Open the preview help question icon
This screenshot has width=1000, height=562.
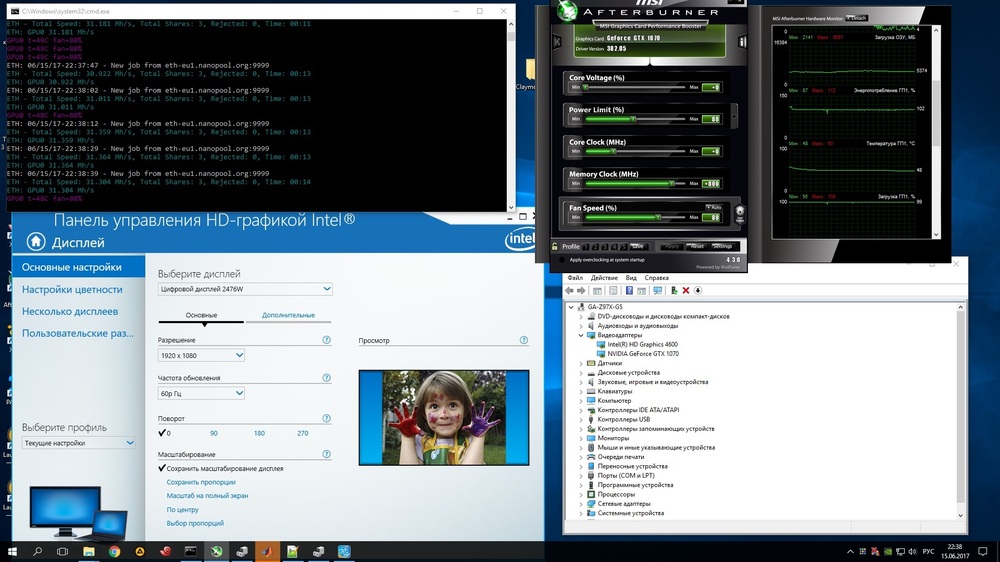(x=524, y=340)
